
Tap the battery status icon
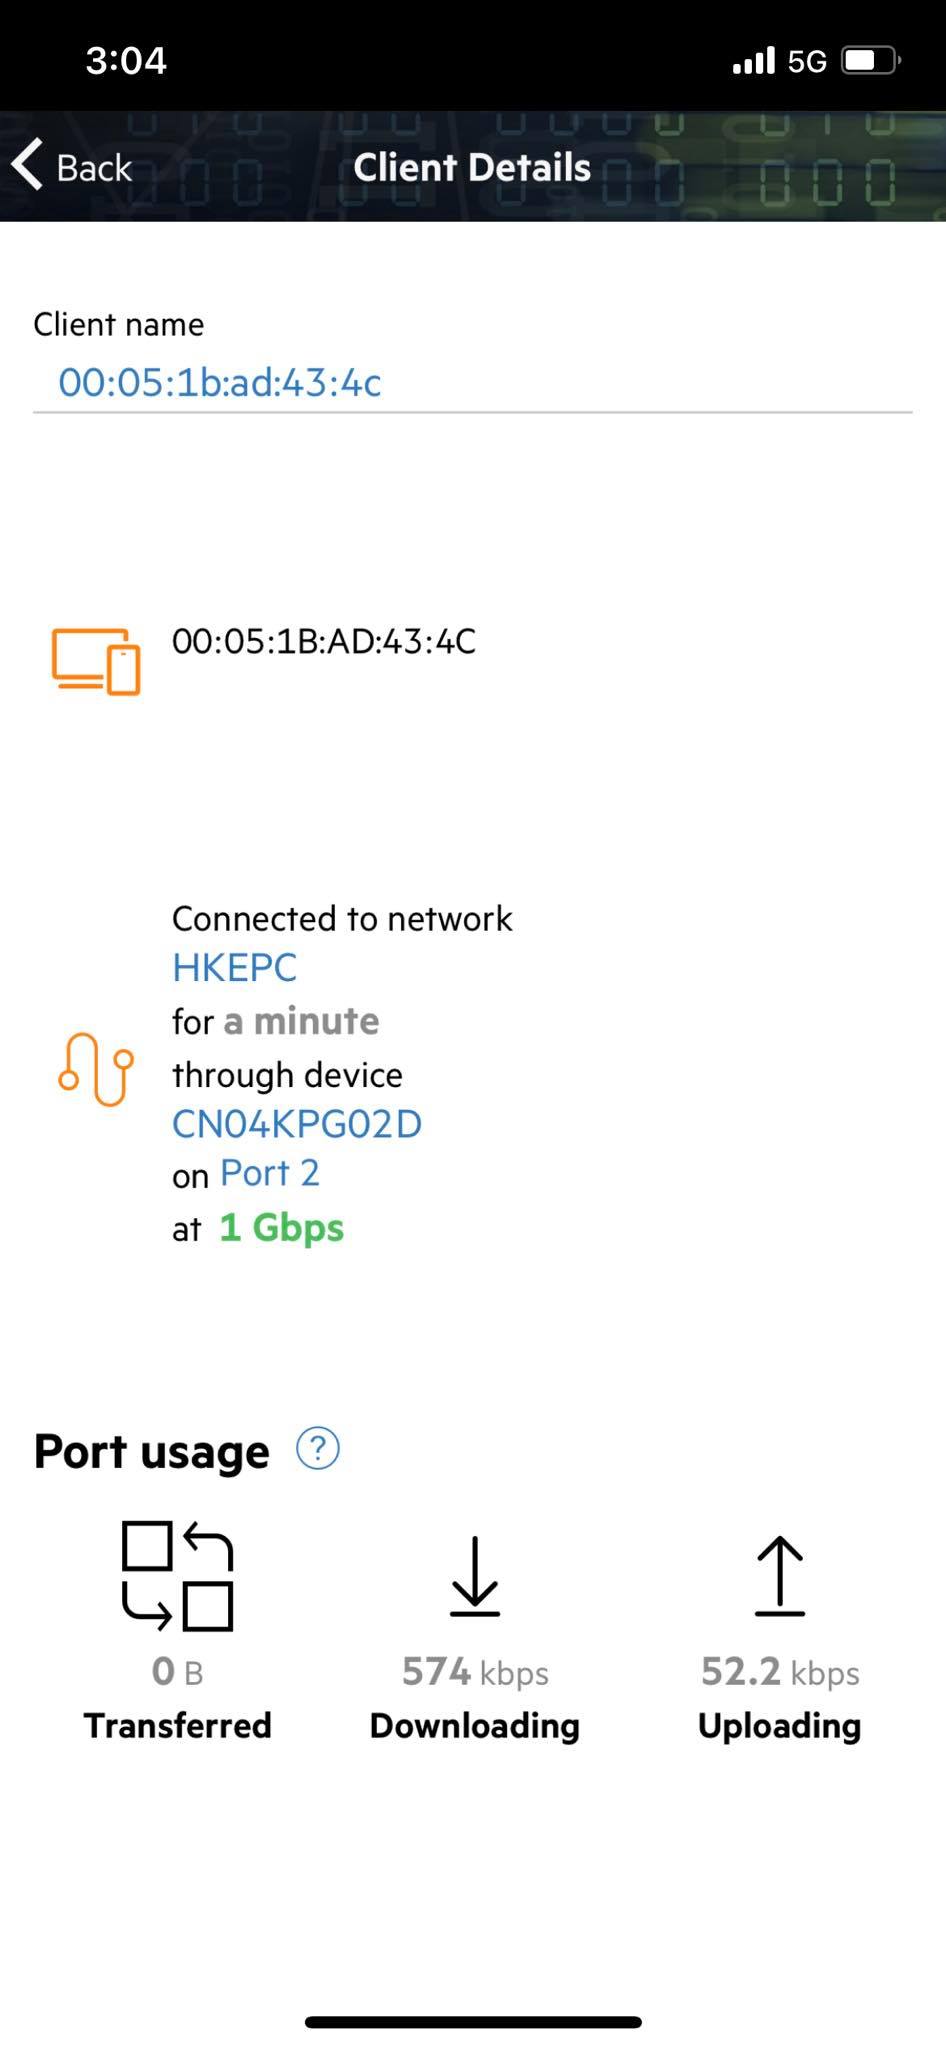(x=872, y=61)
